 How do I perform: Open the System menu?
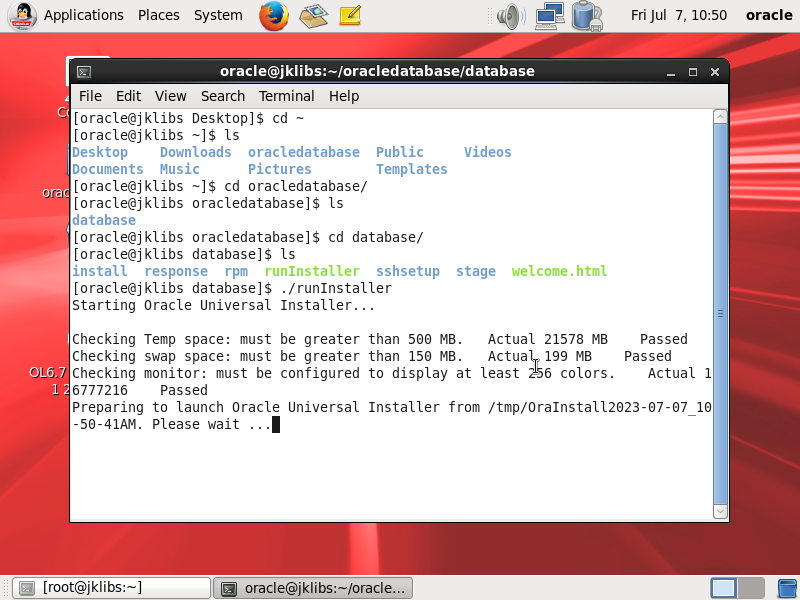tap(218, 15)
